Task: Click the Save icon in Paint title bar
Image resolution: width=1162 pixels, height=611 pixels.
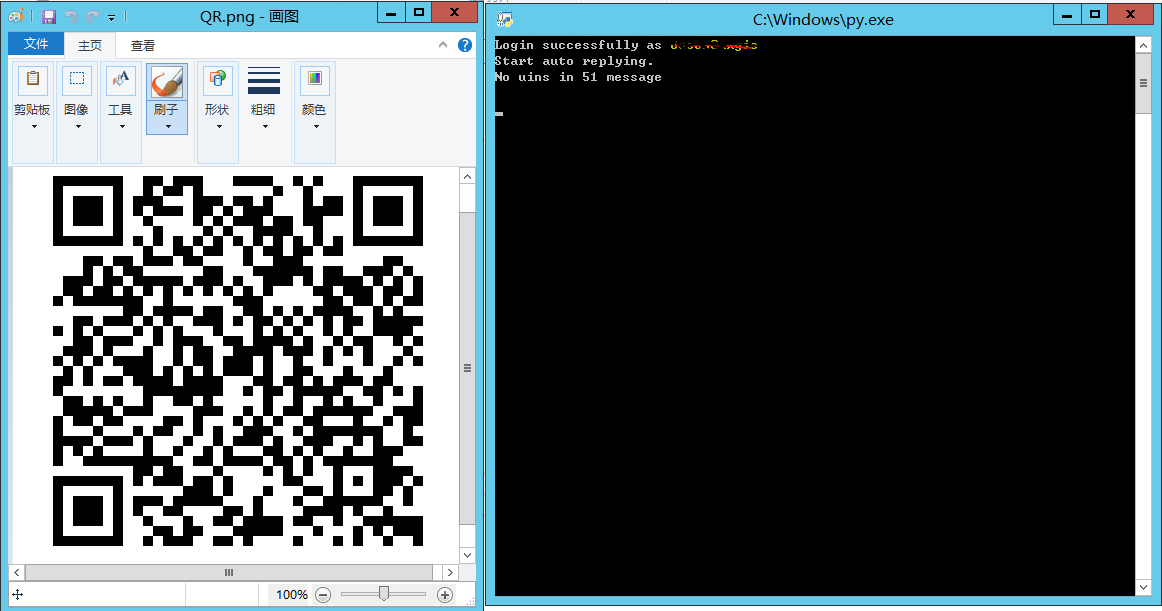Action: 49,16
